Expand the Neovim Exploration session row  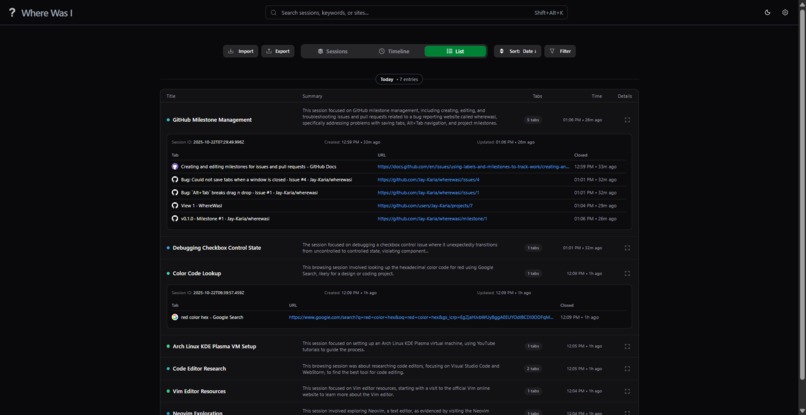399,410
